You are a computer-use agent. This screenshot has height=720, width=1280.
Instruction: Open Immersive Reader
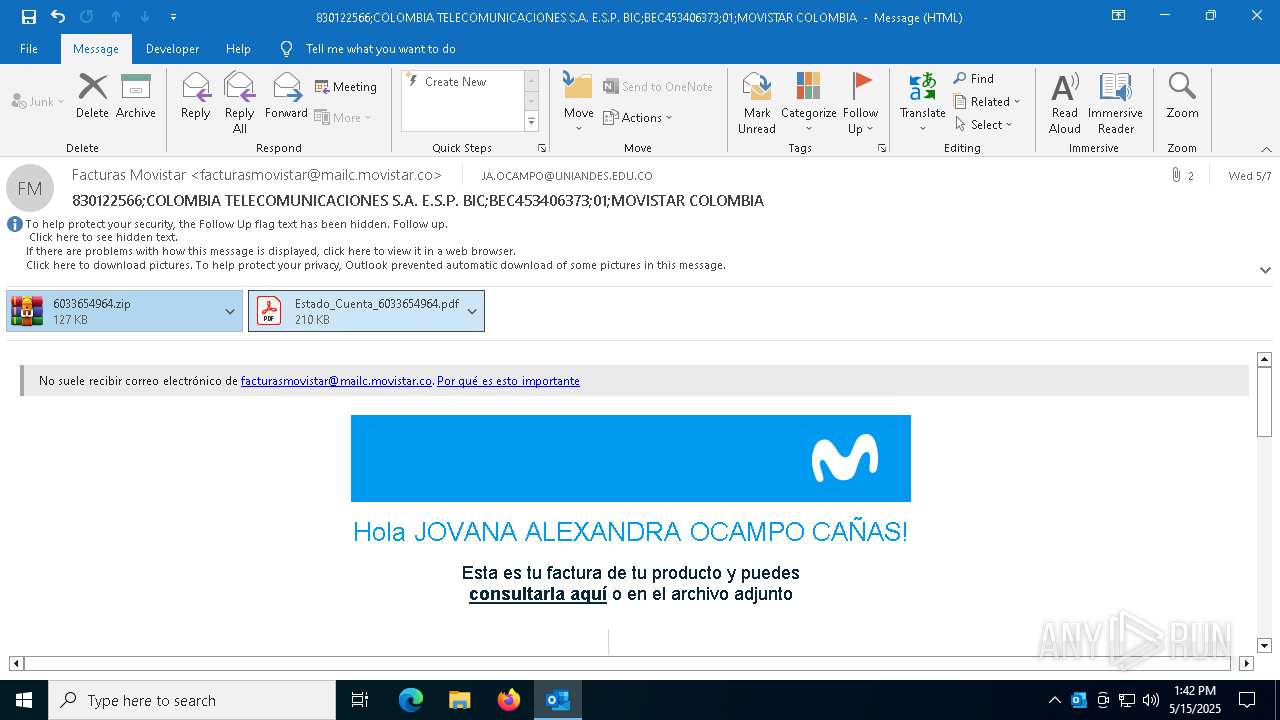[x=1116, y=103]
